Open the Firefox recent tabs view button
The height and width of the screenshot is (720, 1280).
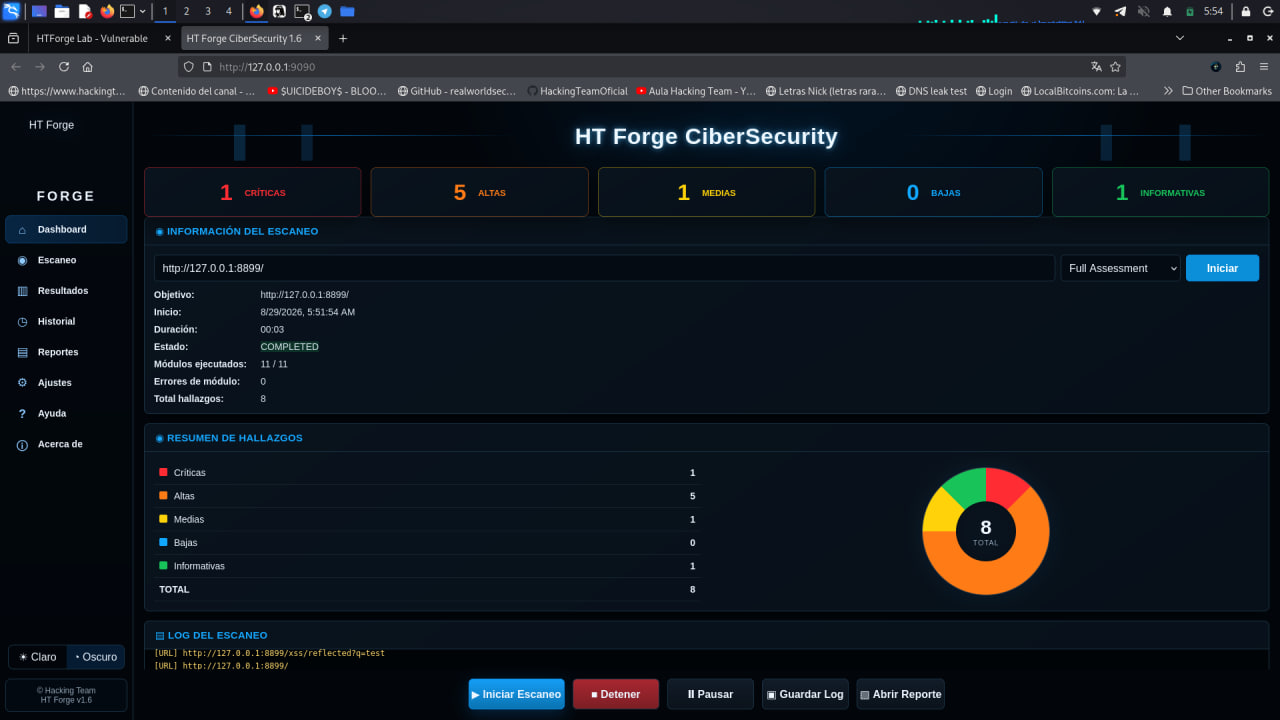coord(13,38)
